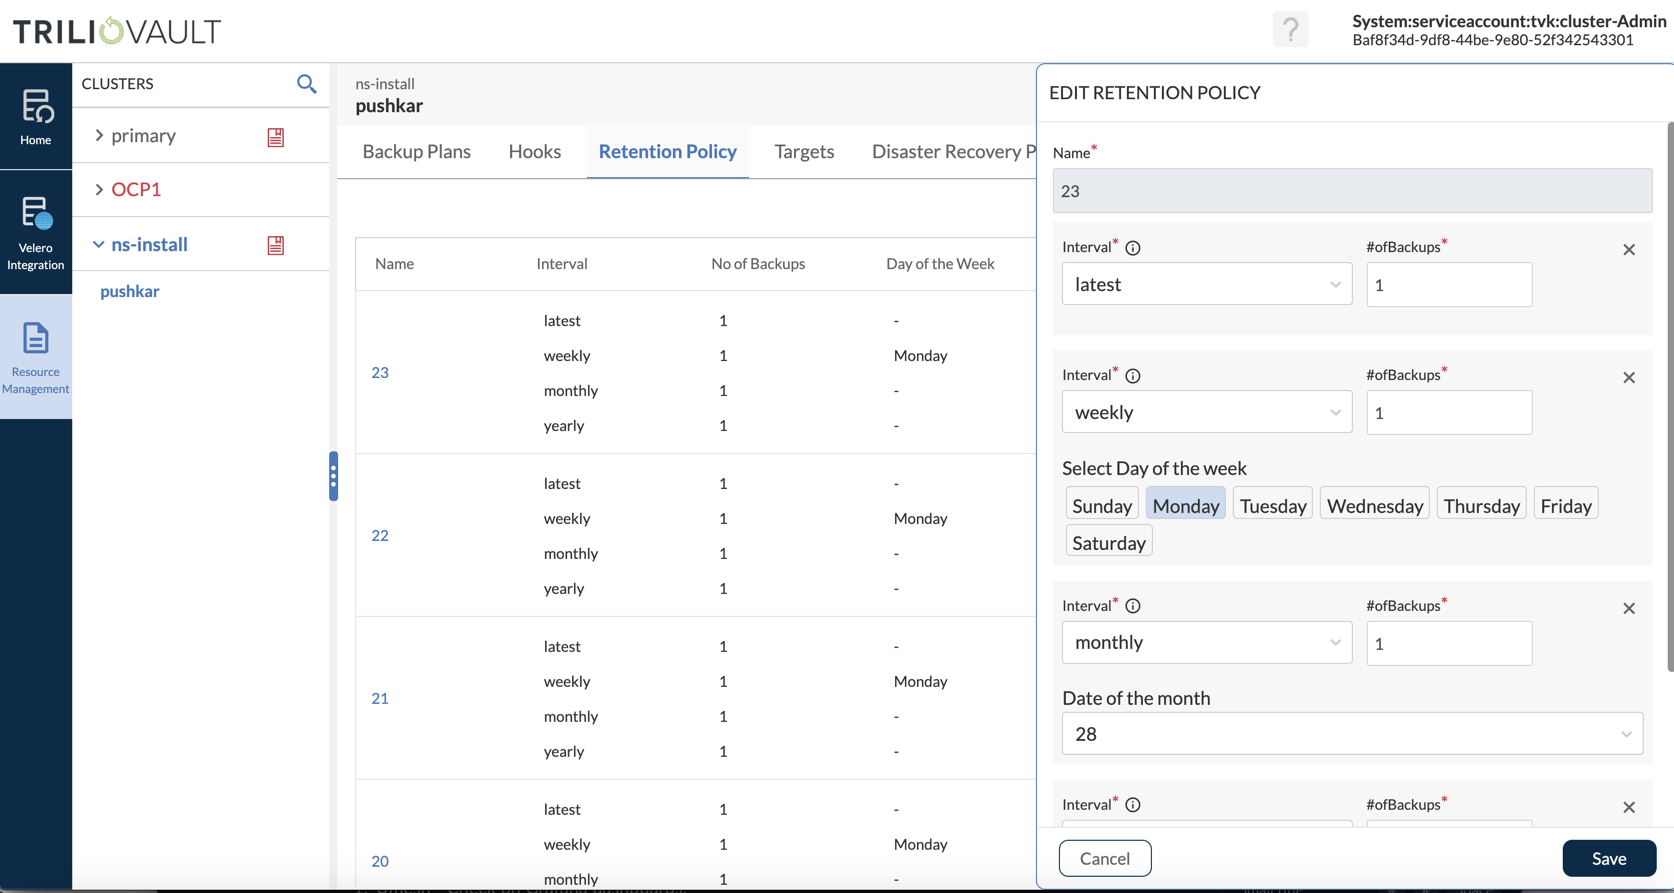Click info icon next to weekly Interval label
Image resolution: width=1674 pixels, height=893 pixels.
pos(1133,376)
